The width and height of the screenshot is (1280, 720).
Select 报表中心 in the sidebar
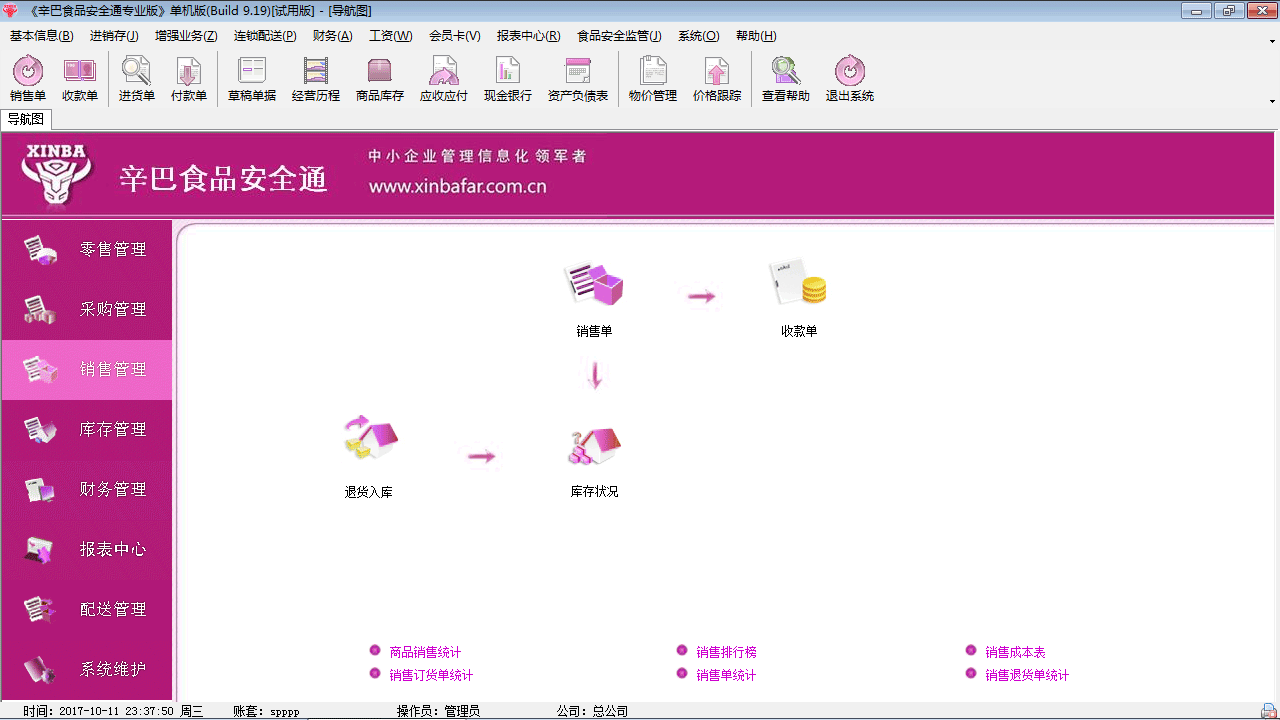87,550
